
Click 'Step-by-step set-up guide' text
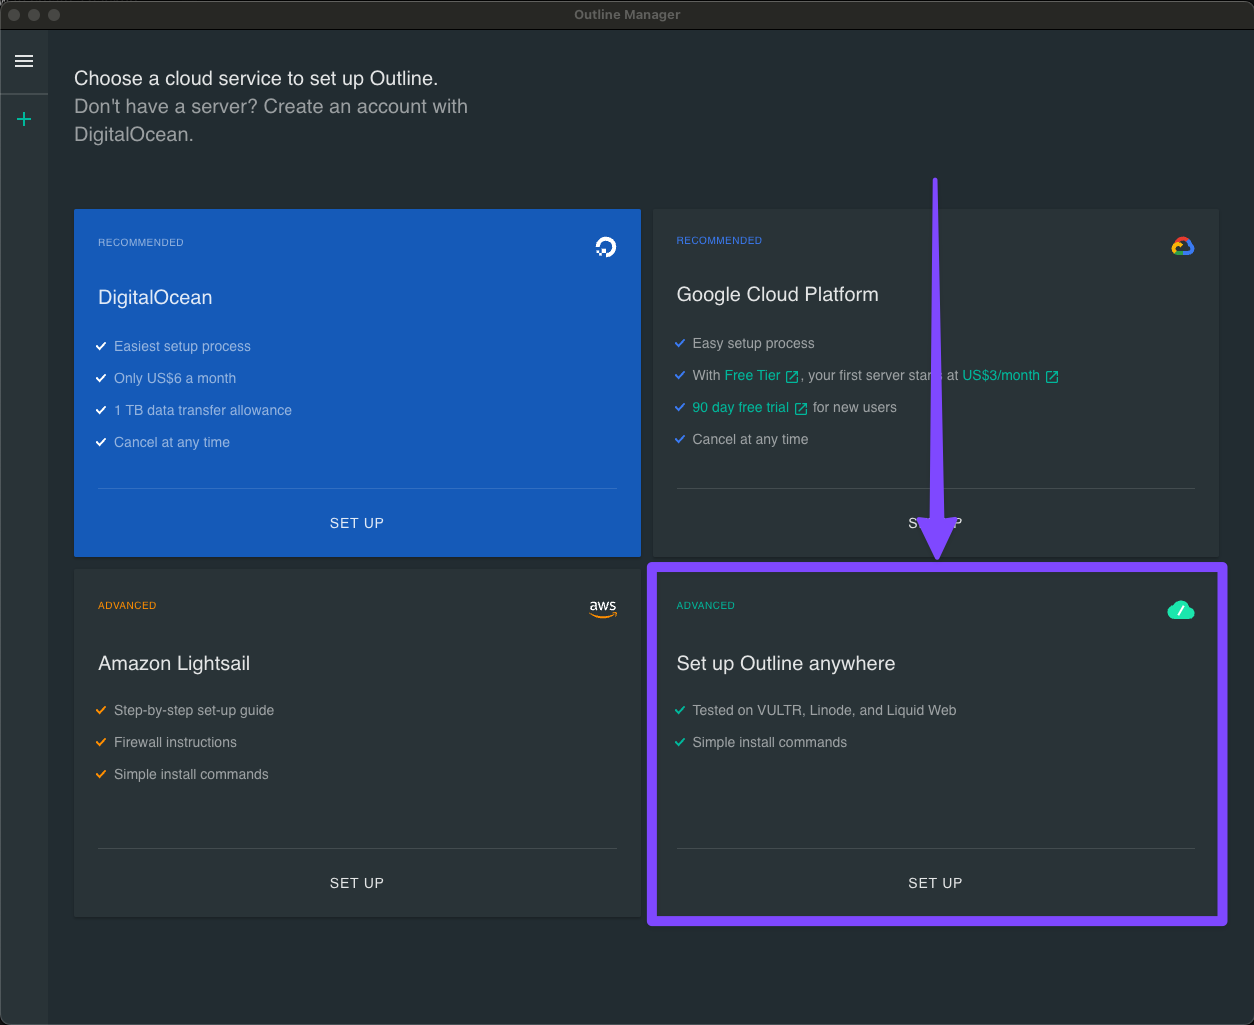pos(194,710)
